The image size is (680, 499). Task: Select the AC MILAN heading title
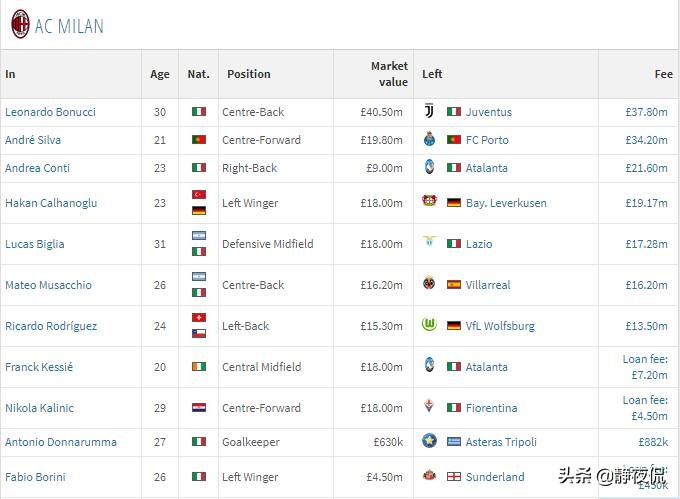69,26
